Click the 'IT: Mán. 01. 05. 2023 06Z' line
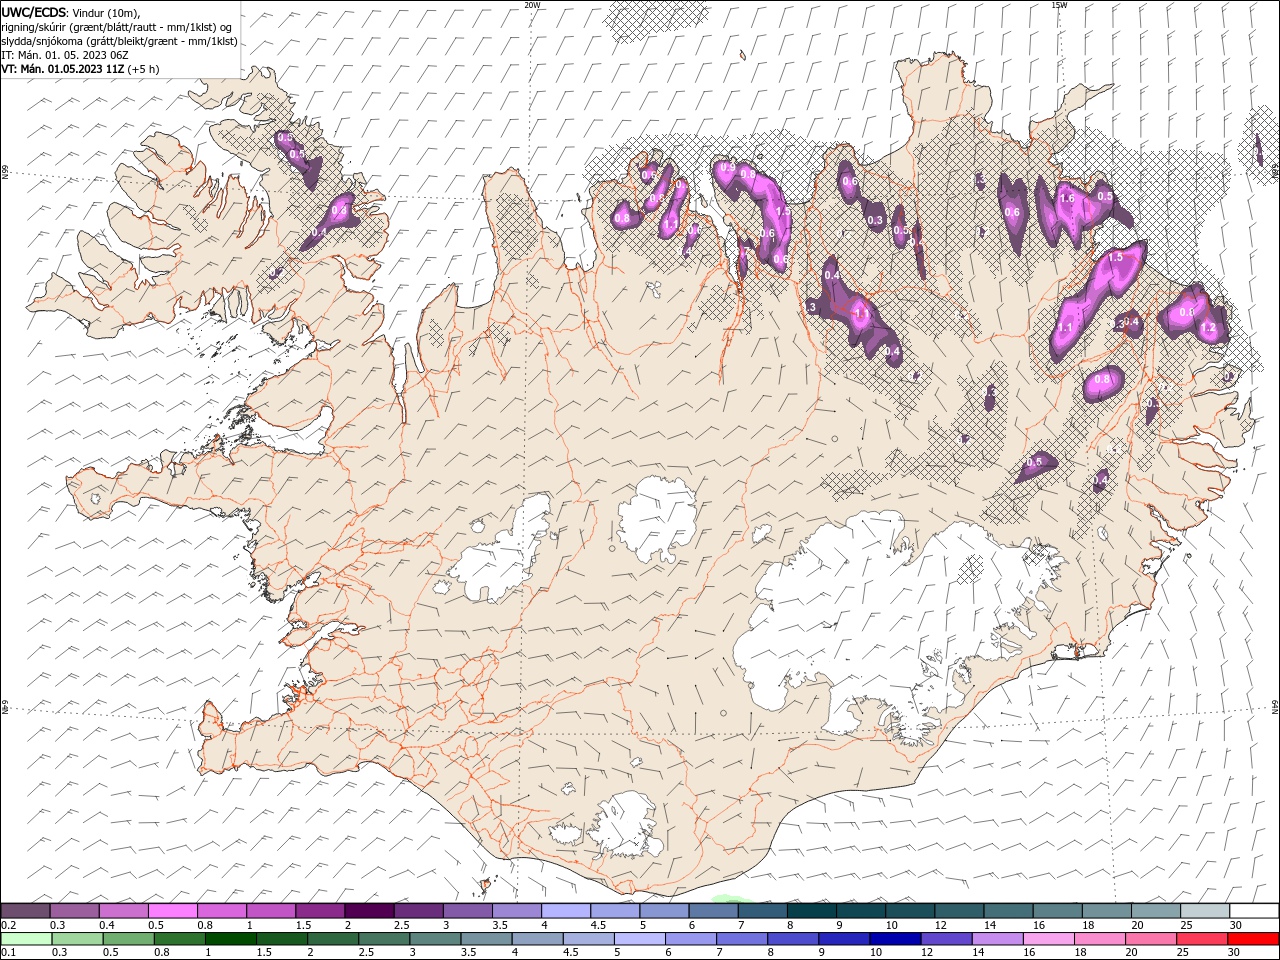Viewport: 1280px width, 960px height. click(x=67, y=55)
